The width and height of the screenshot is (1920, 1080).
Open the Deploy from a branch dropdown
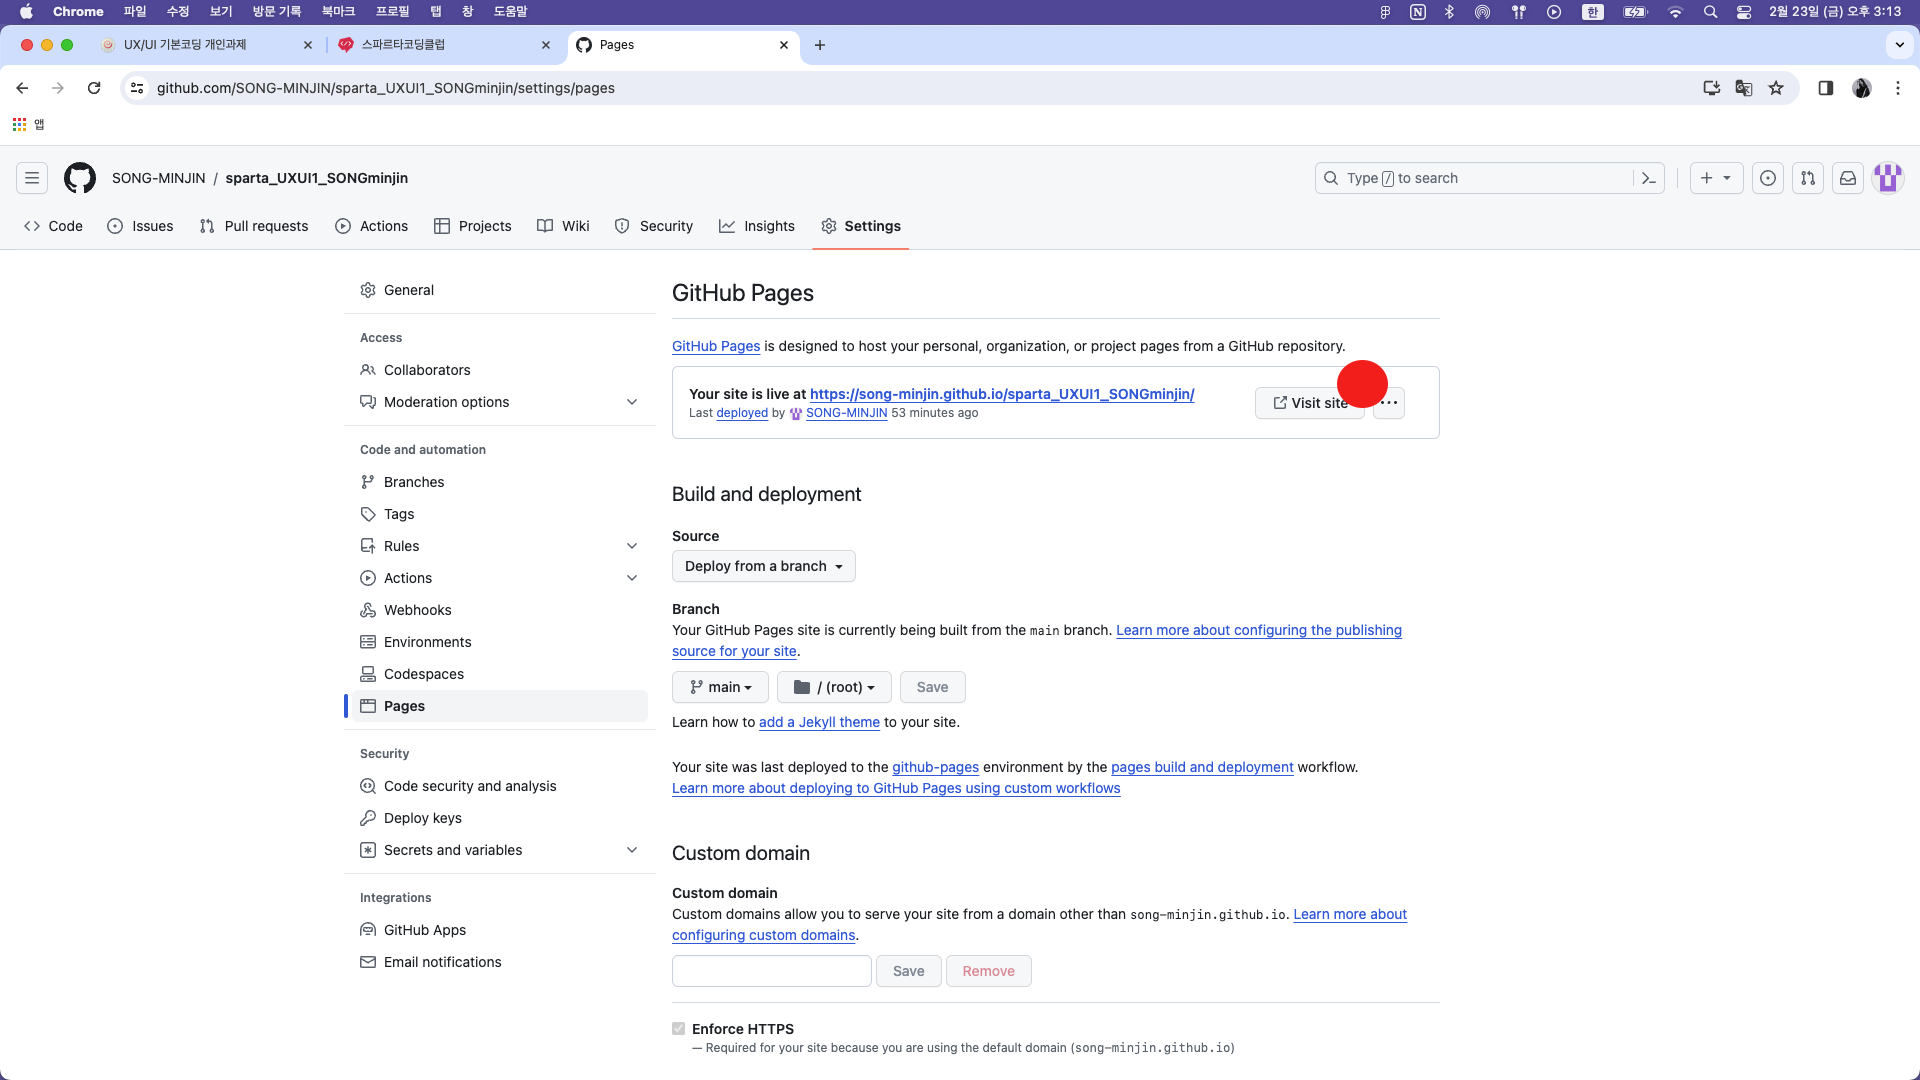(x=763, y=566)
